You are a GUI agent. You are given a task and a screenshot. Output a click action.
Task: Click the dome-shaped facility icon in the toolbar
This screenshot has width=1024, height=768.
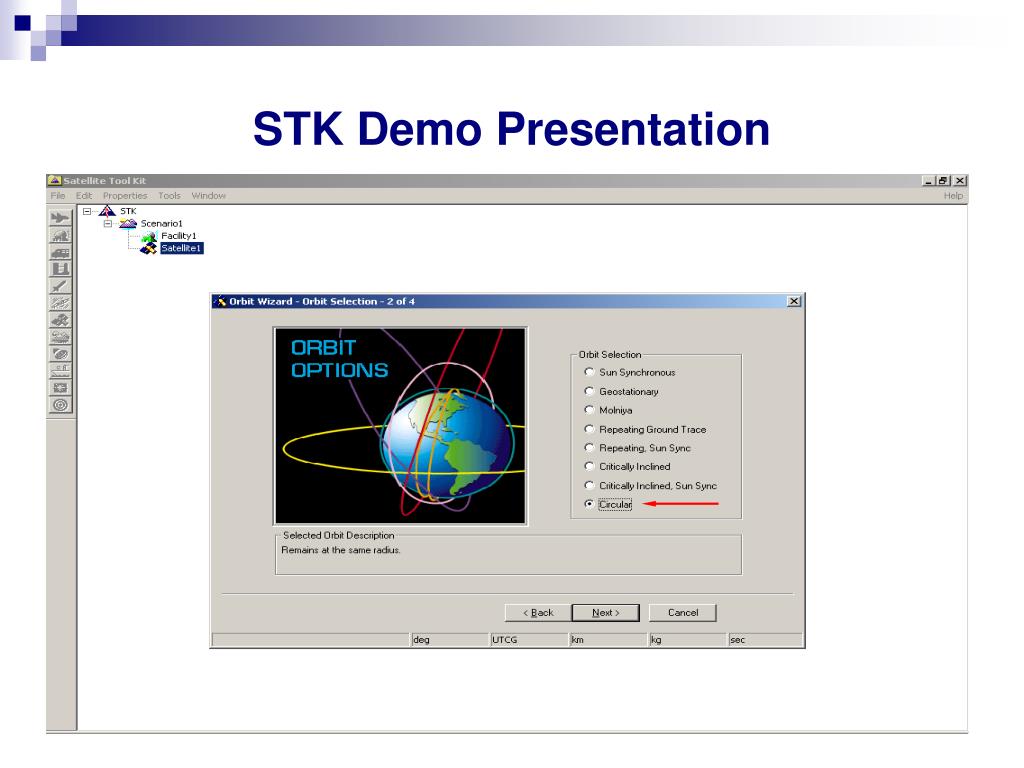[x=60, y=236]
